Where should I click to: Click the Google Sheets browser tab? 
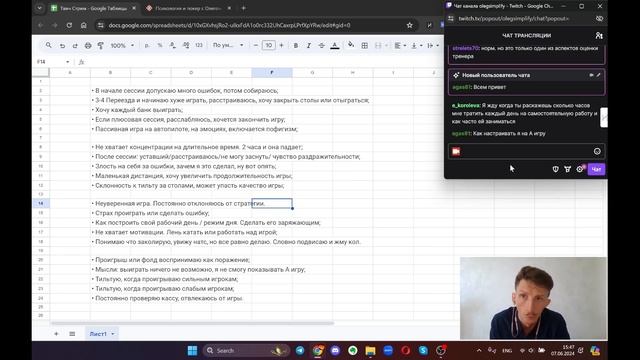[x=93, y=8]
